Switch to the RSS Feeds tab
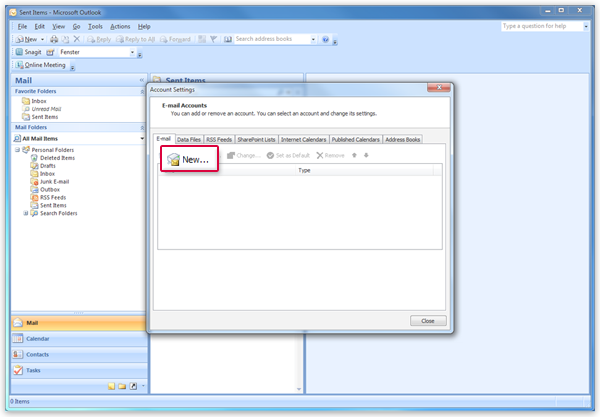The image size is (600, 417). pos(219,140)
